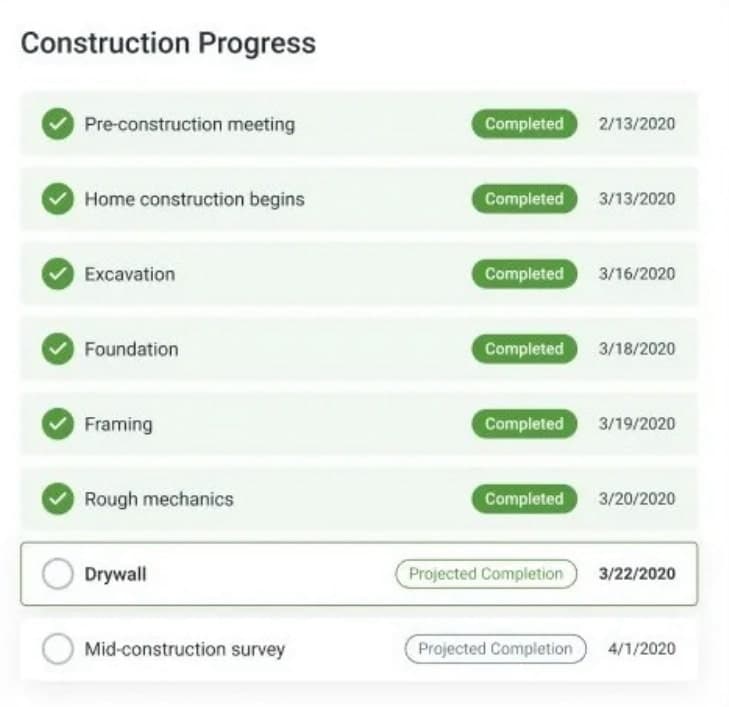This screenshot has width=729, height=707.
Task: Click the Completed badge for Framing
Action: (524, 424)
